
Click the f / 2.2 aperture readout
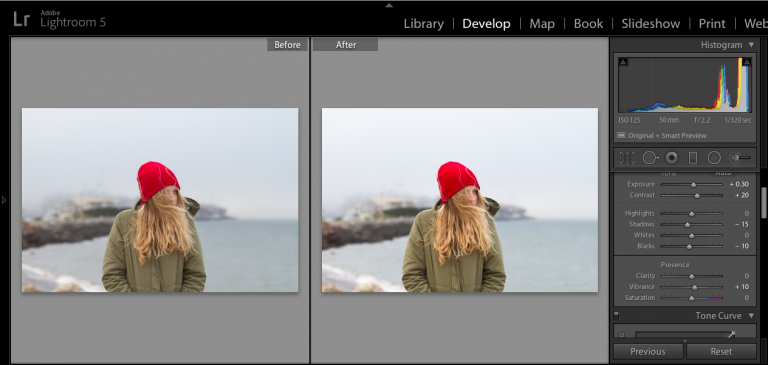pos(702,120)
